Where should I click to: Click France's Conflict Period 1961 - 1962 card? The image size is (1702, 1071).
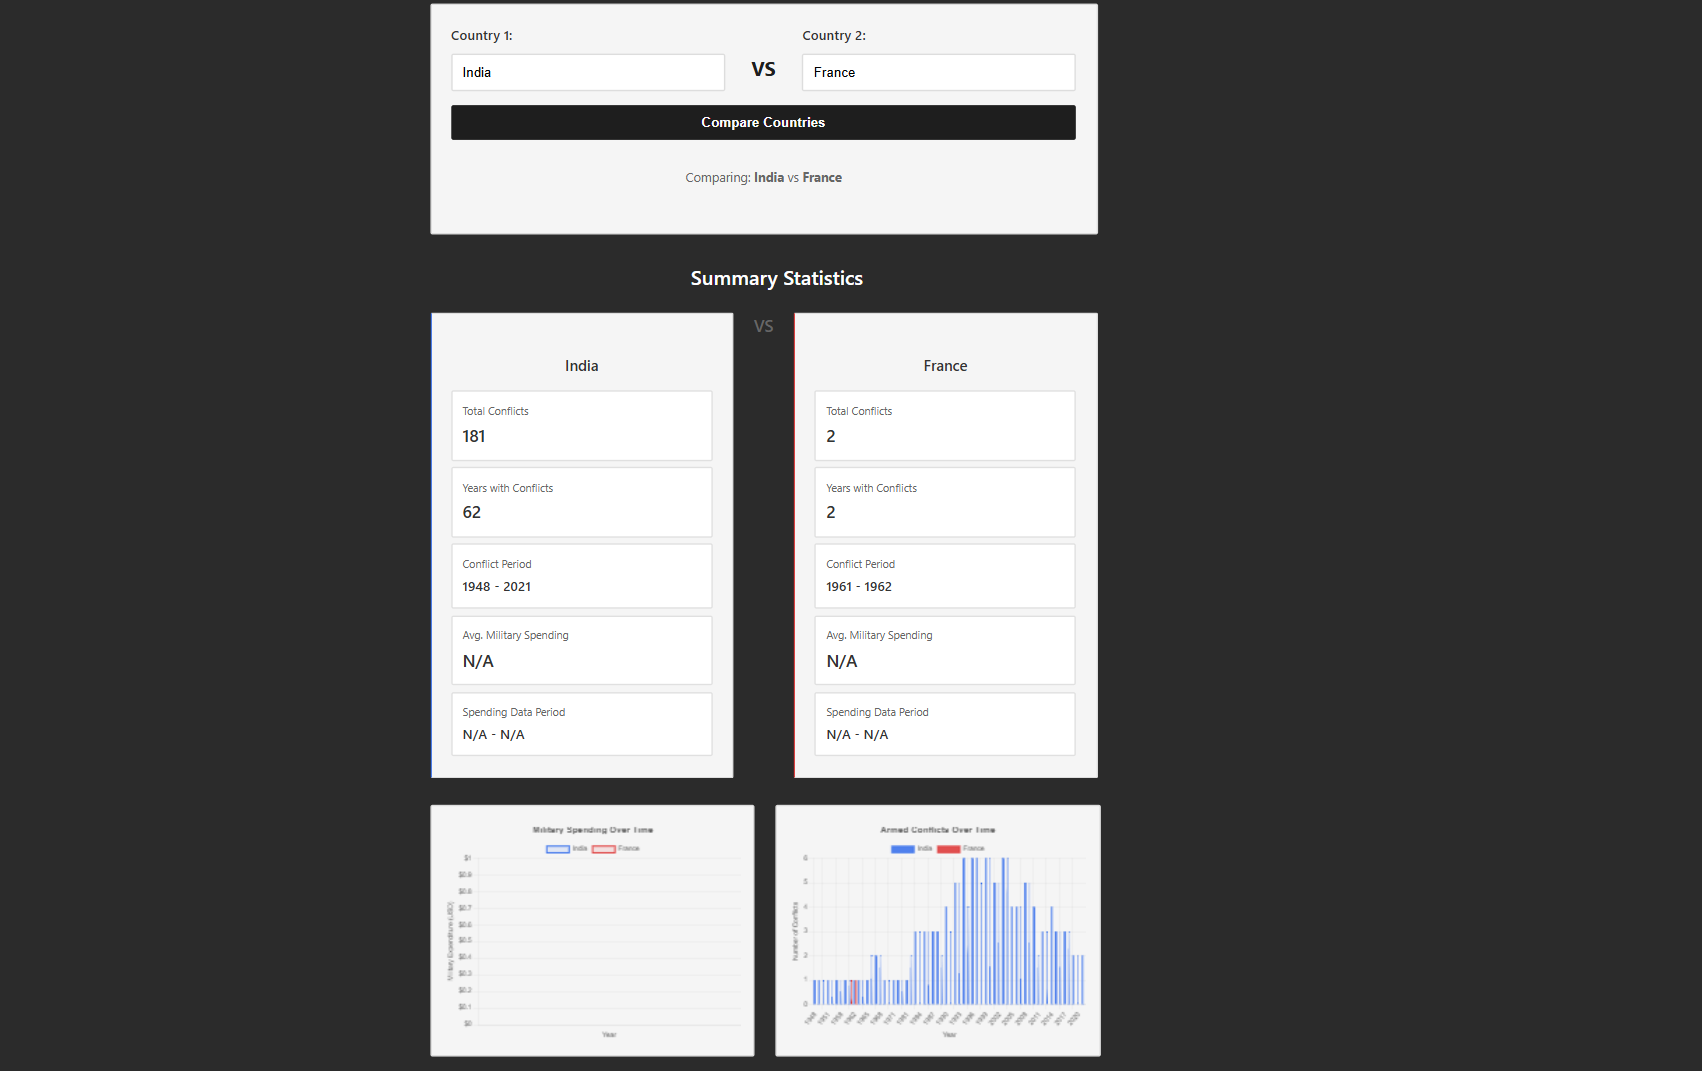[944, 576]
